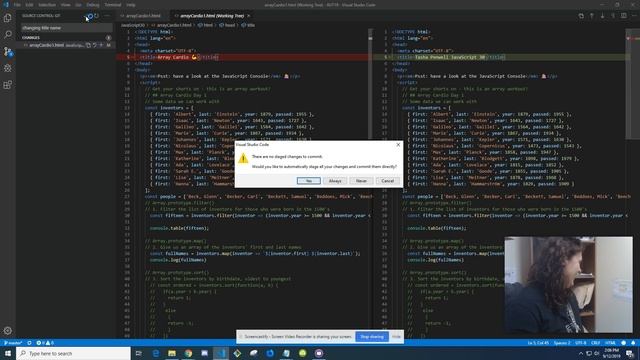Open the Explorer view in activity bar
Viewport: 640px width, 360px height.
(x=8, y=18)
